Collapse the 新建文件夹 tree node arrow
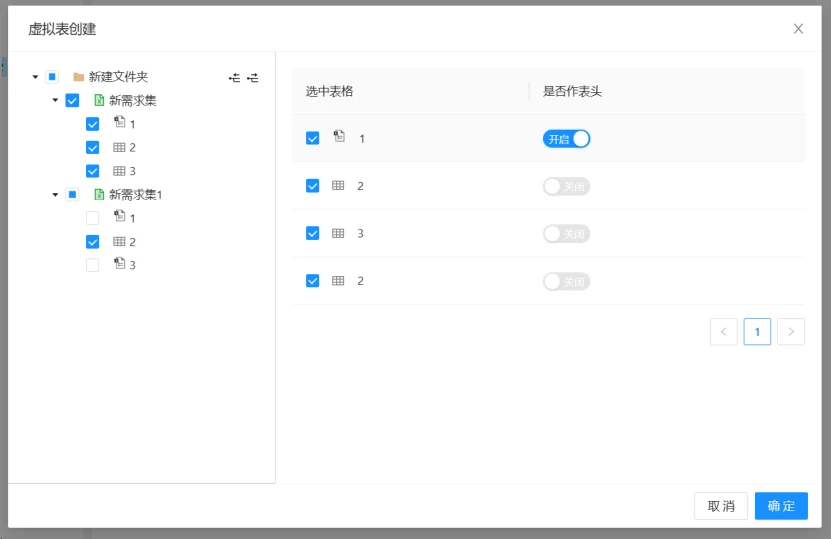Screen dimensions: 831x539 pyautogui.click(x=35, y=77)
